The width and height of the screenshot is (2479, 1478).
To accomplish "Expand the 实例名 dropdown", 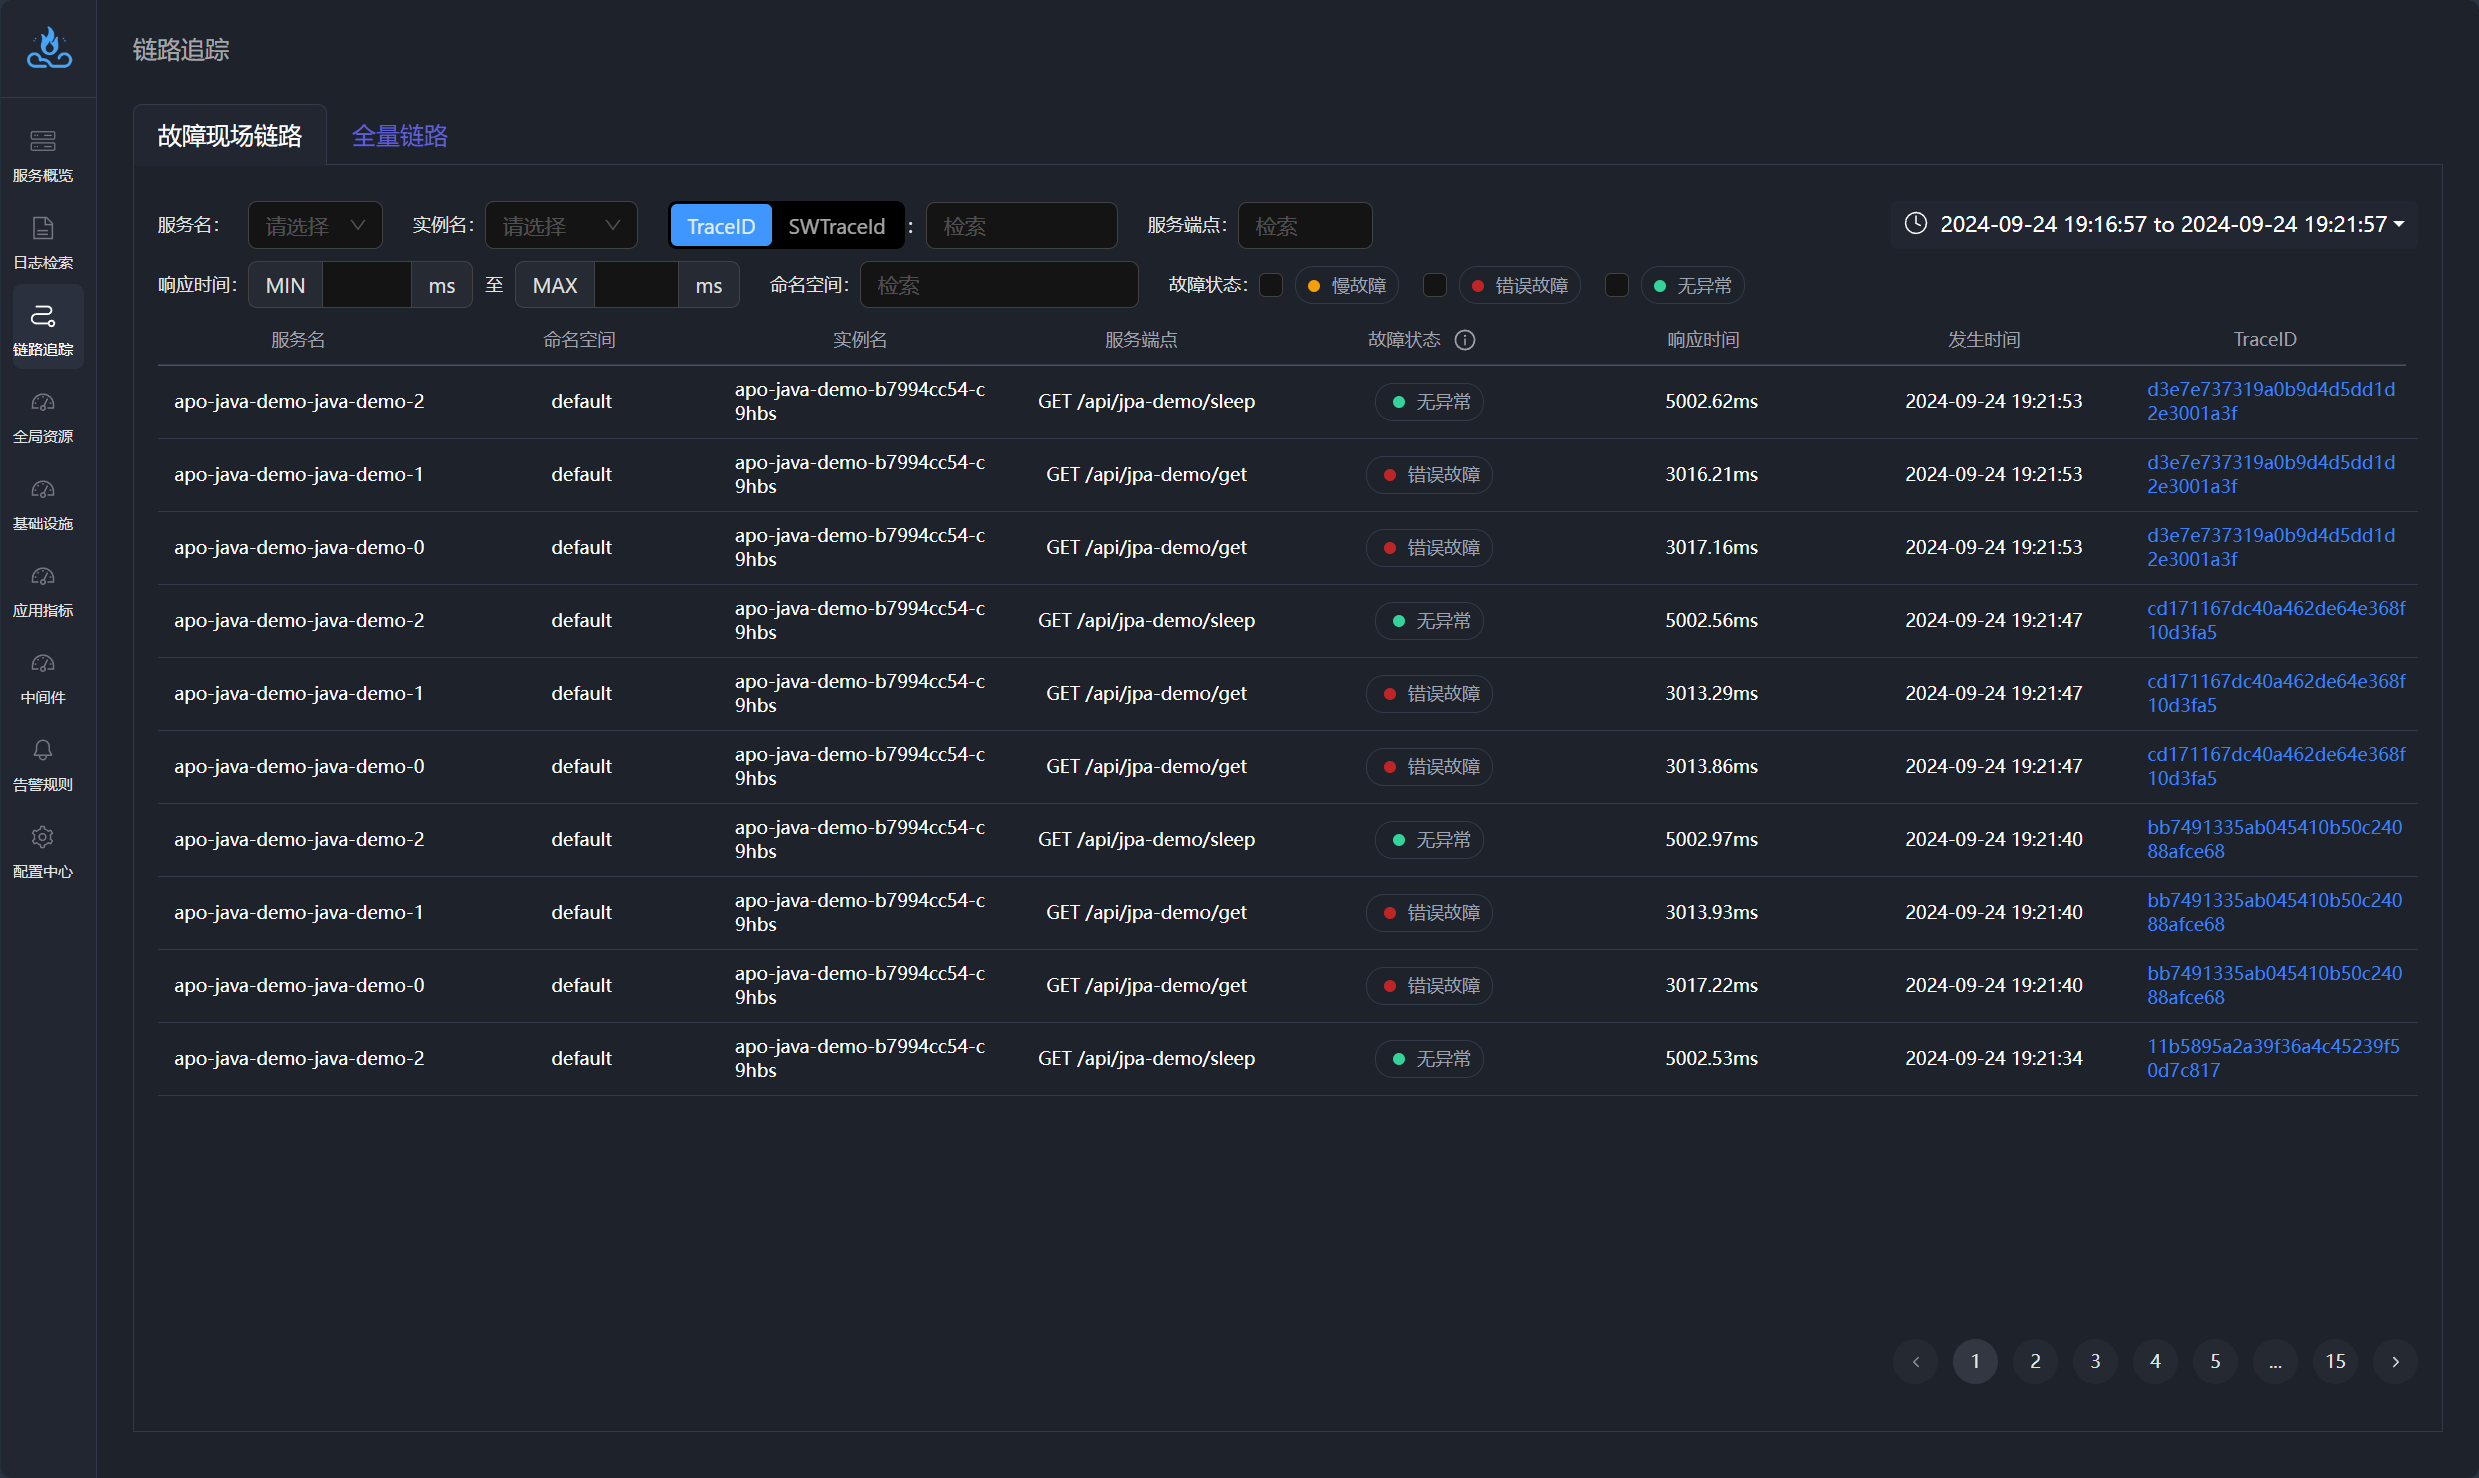I will [560, 226].
